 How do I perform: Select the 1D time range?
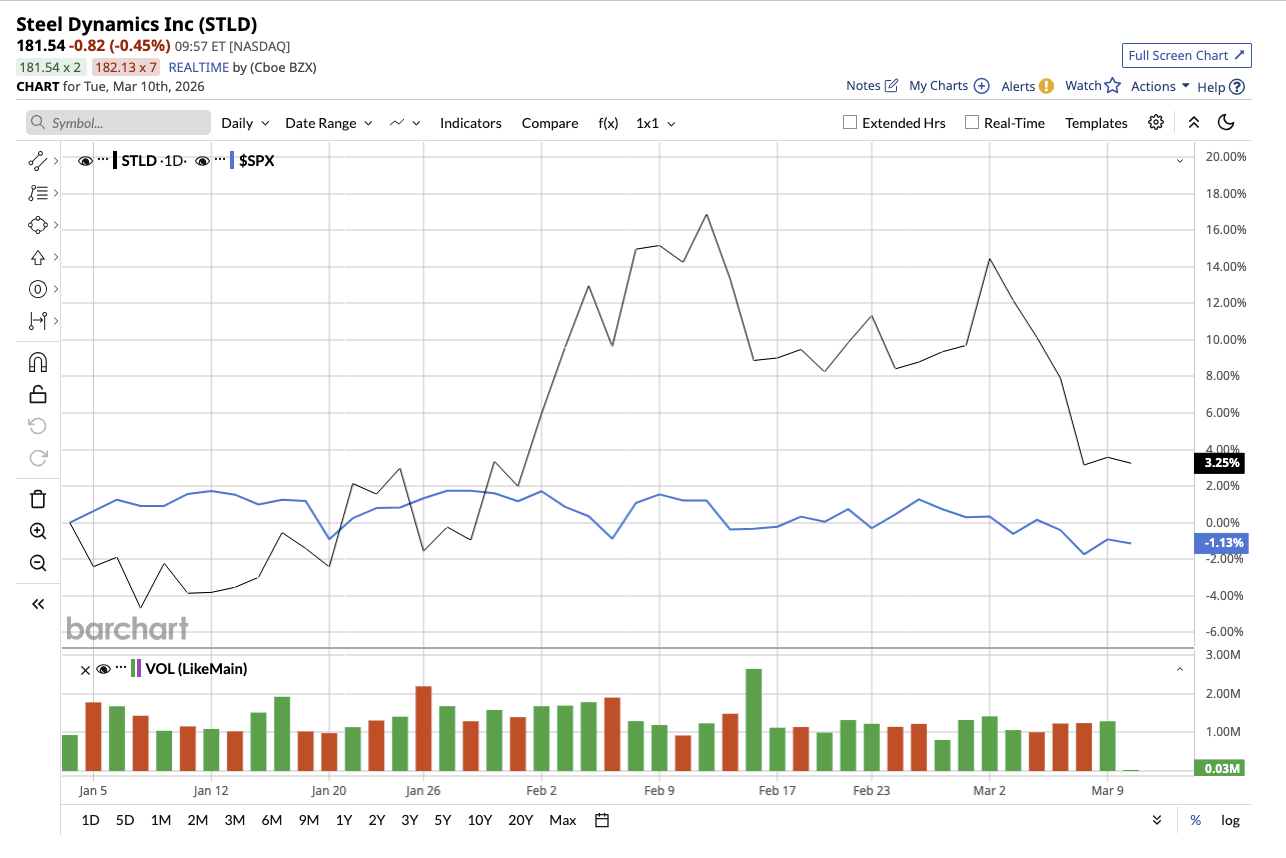pyautogui.click(x=91, y=820)
